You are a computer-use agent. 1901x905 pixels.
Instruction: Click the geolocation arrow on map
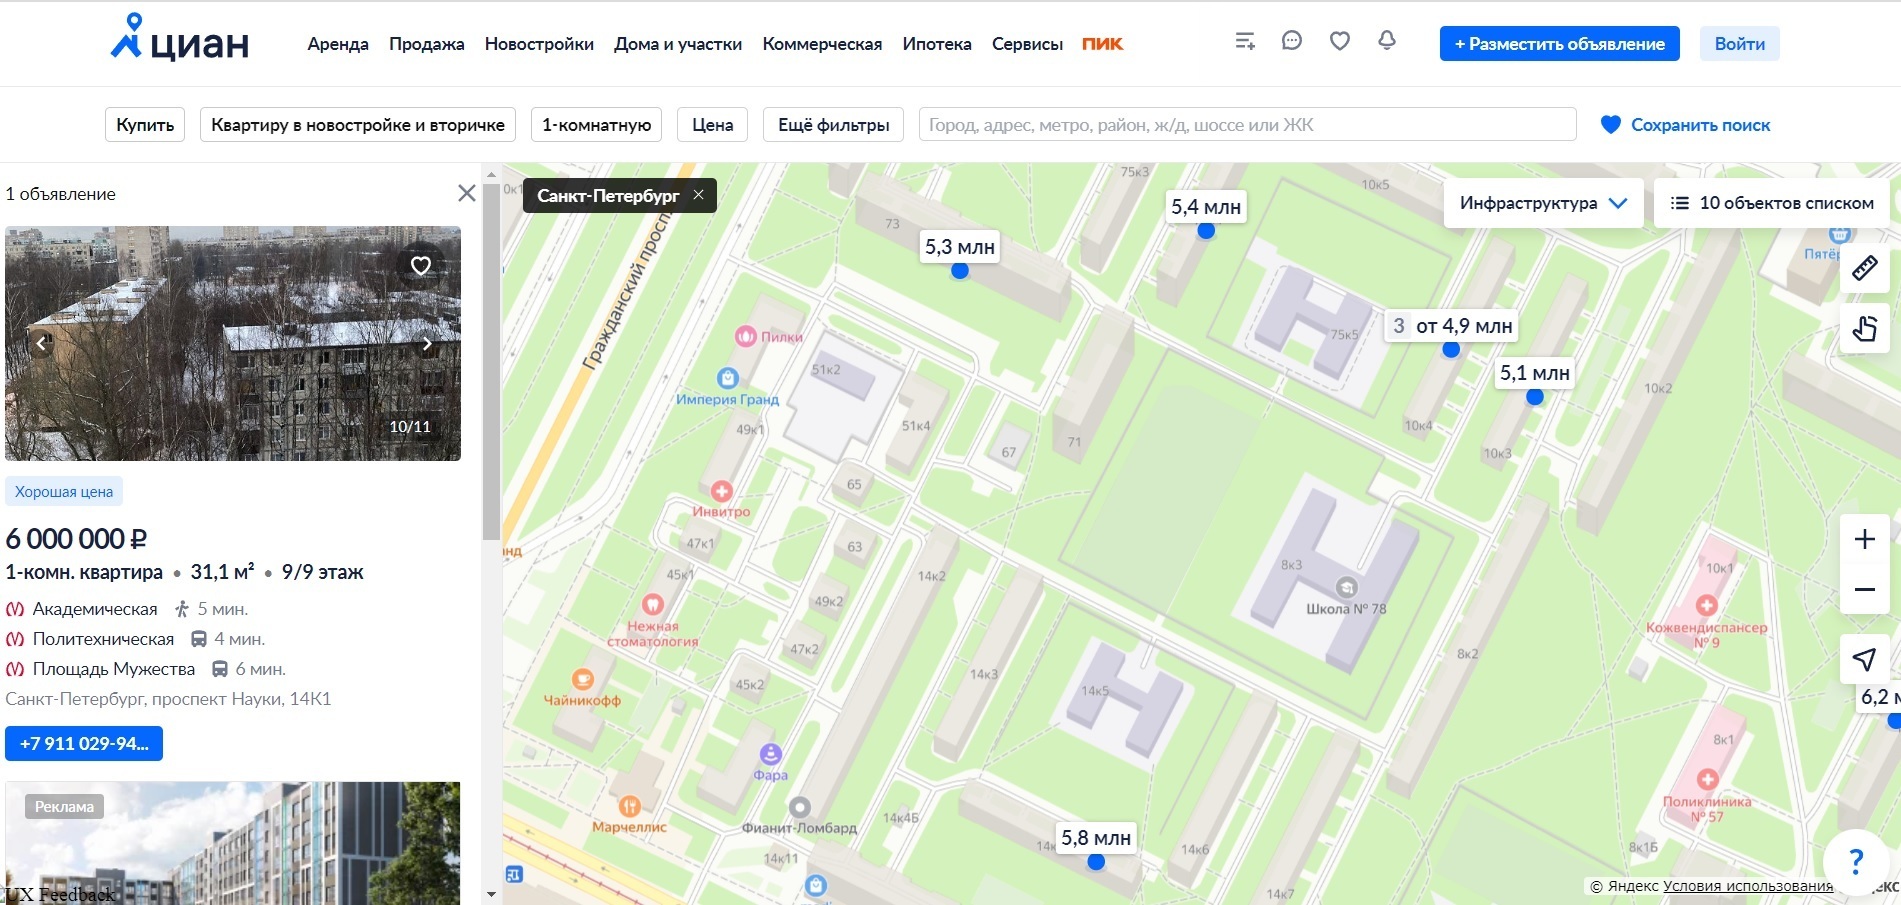pos(1864,659)
